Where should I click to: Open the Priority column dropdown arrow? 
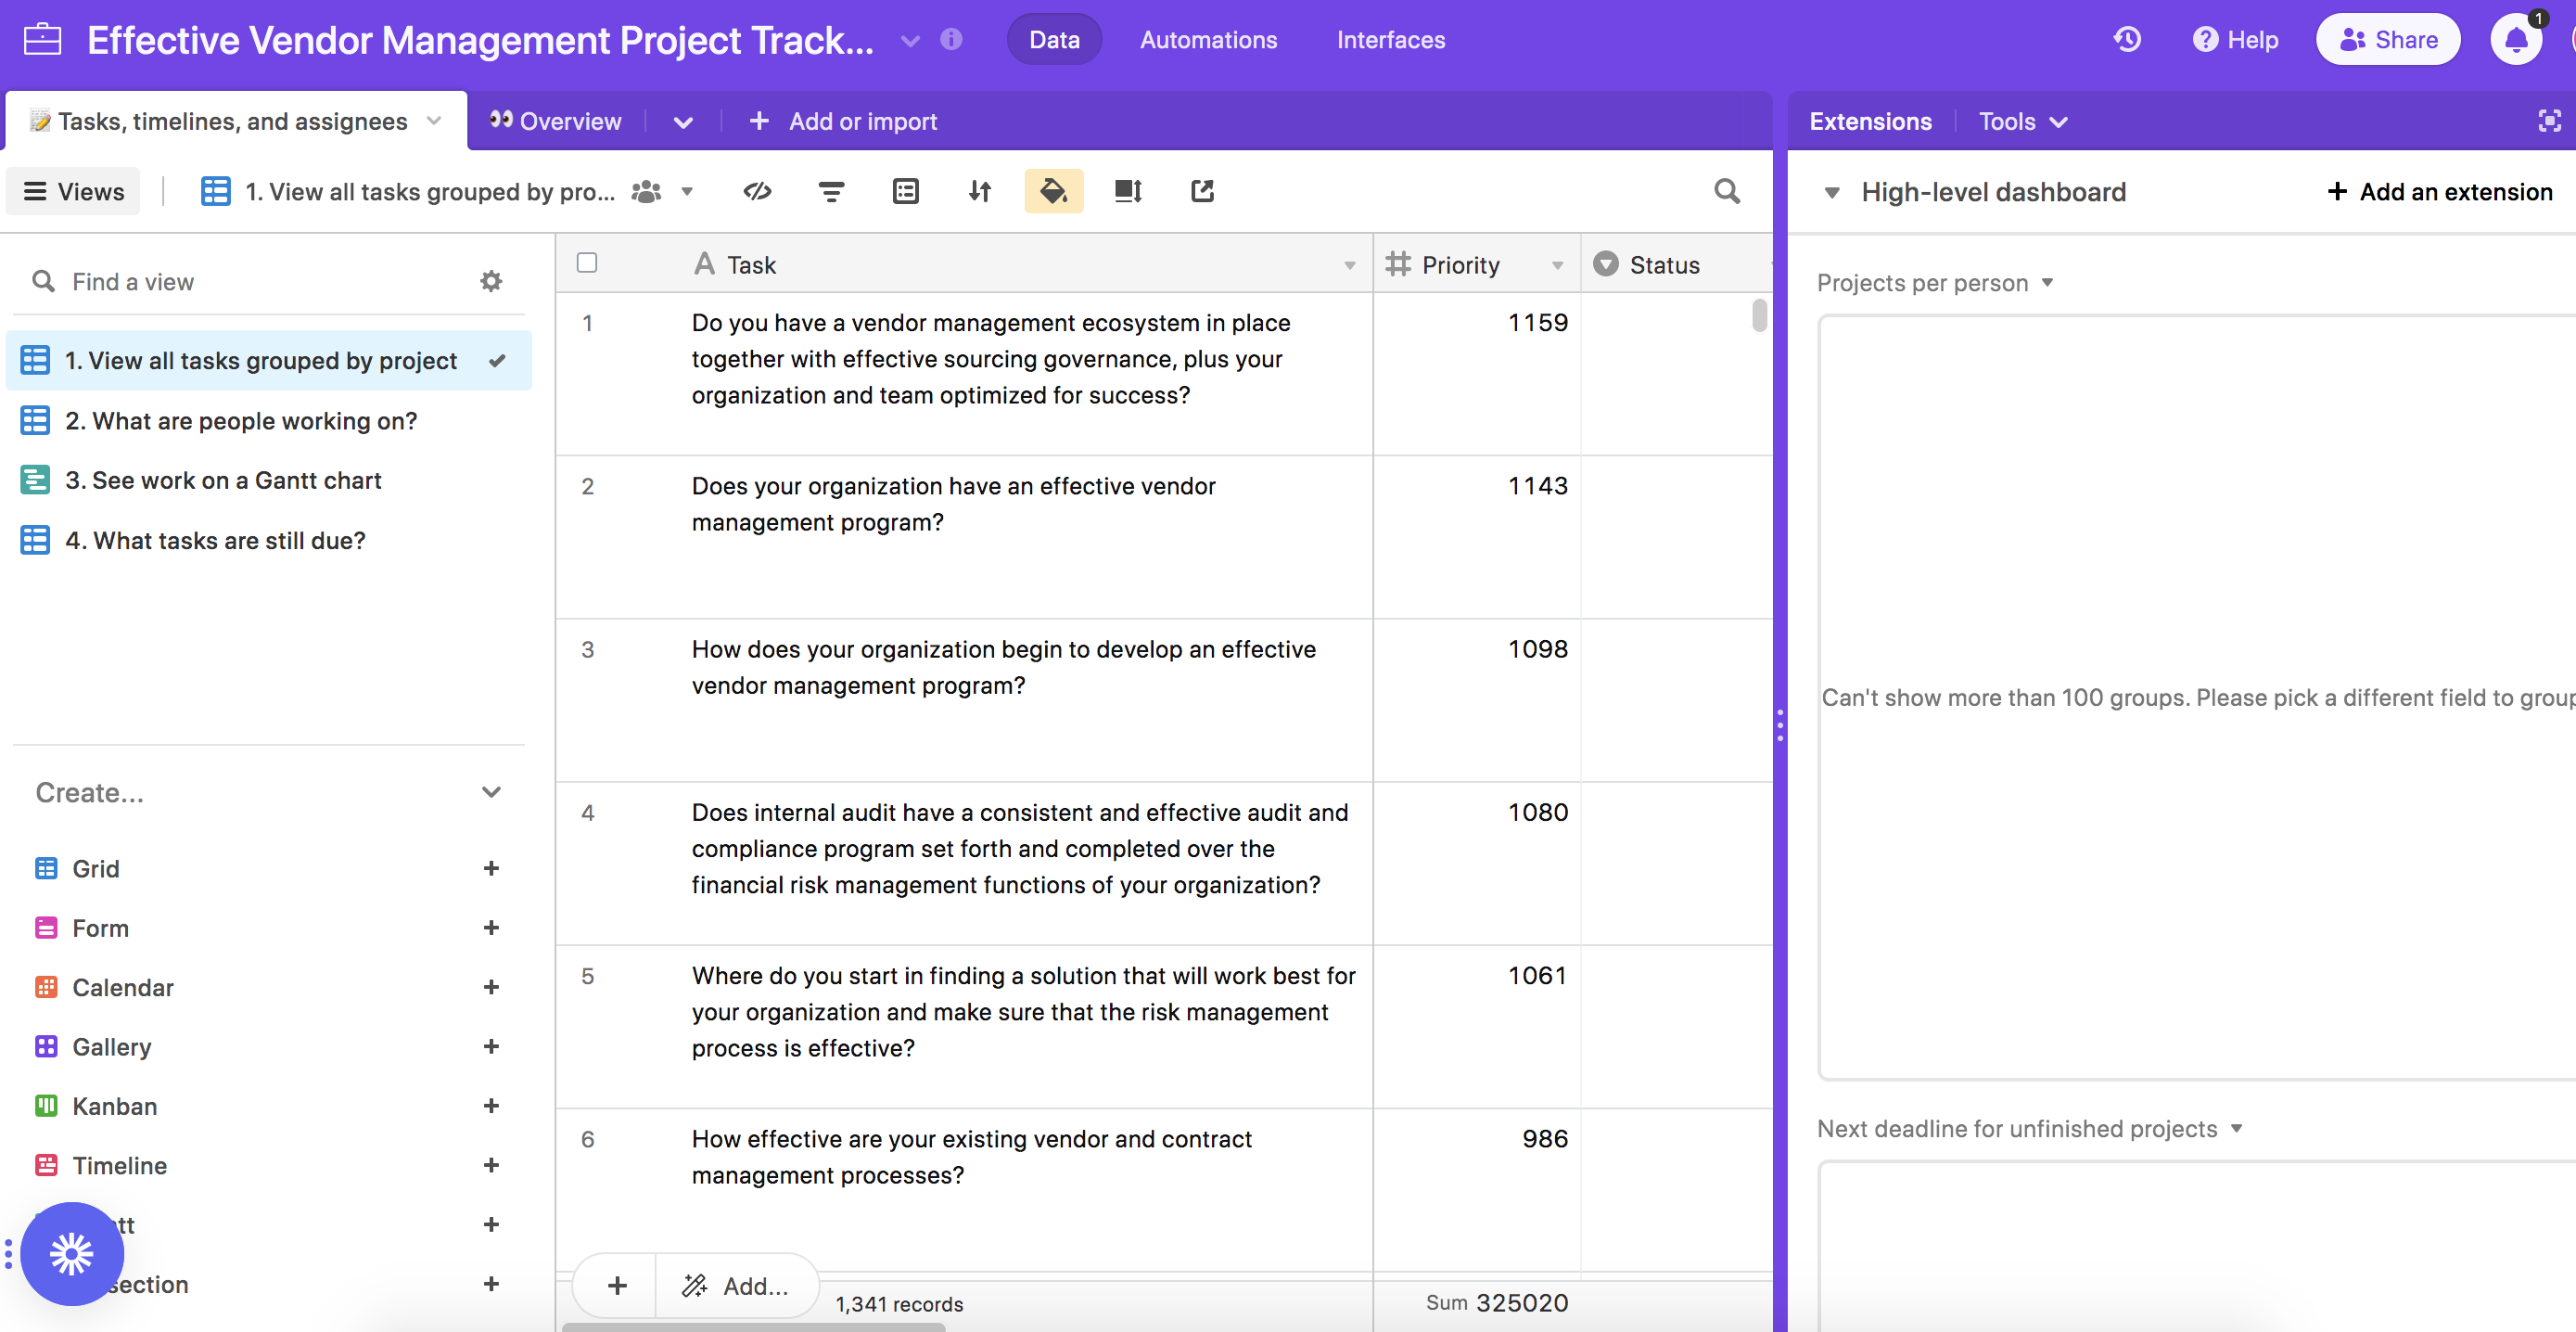(x=1557, y=265)
